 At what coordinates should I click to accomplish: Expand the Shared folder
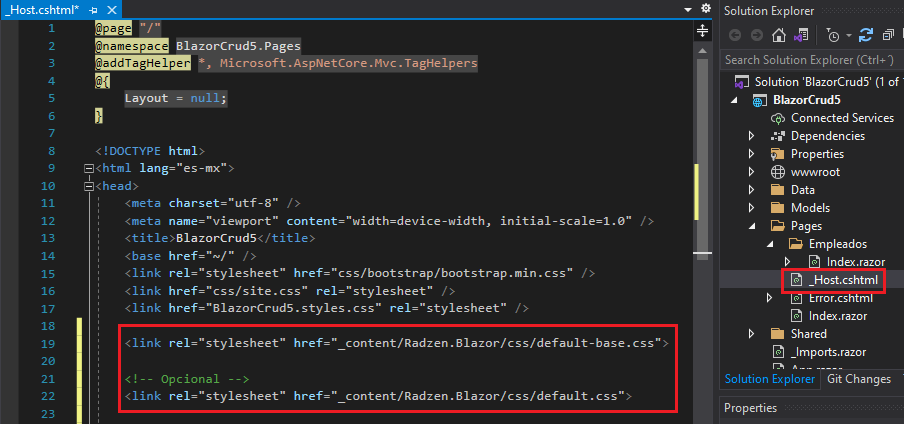[751, 334]
